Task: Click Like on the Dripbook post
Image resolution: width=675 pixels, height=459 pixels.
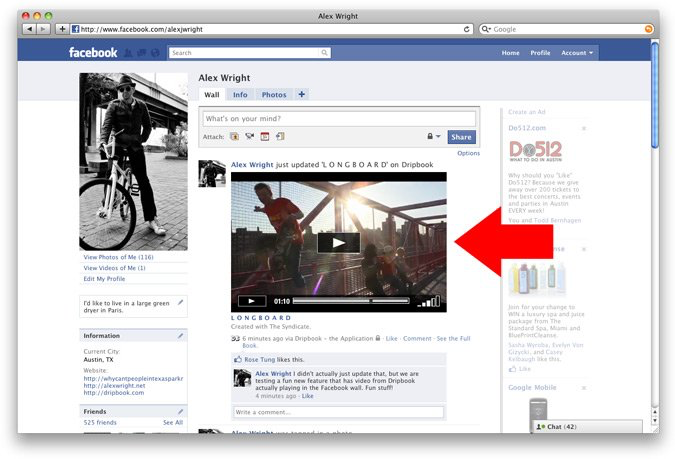Action: point(391,338)
